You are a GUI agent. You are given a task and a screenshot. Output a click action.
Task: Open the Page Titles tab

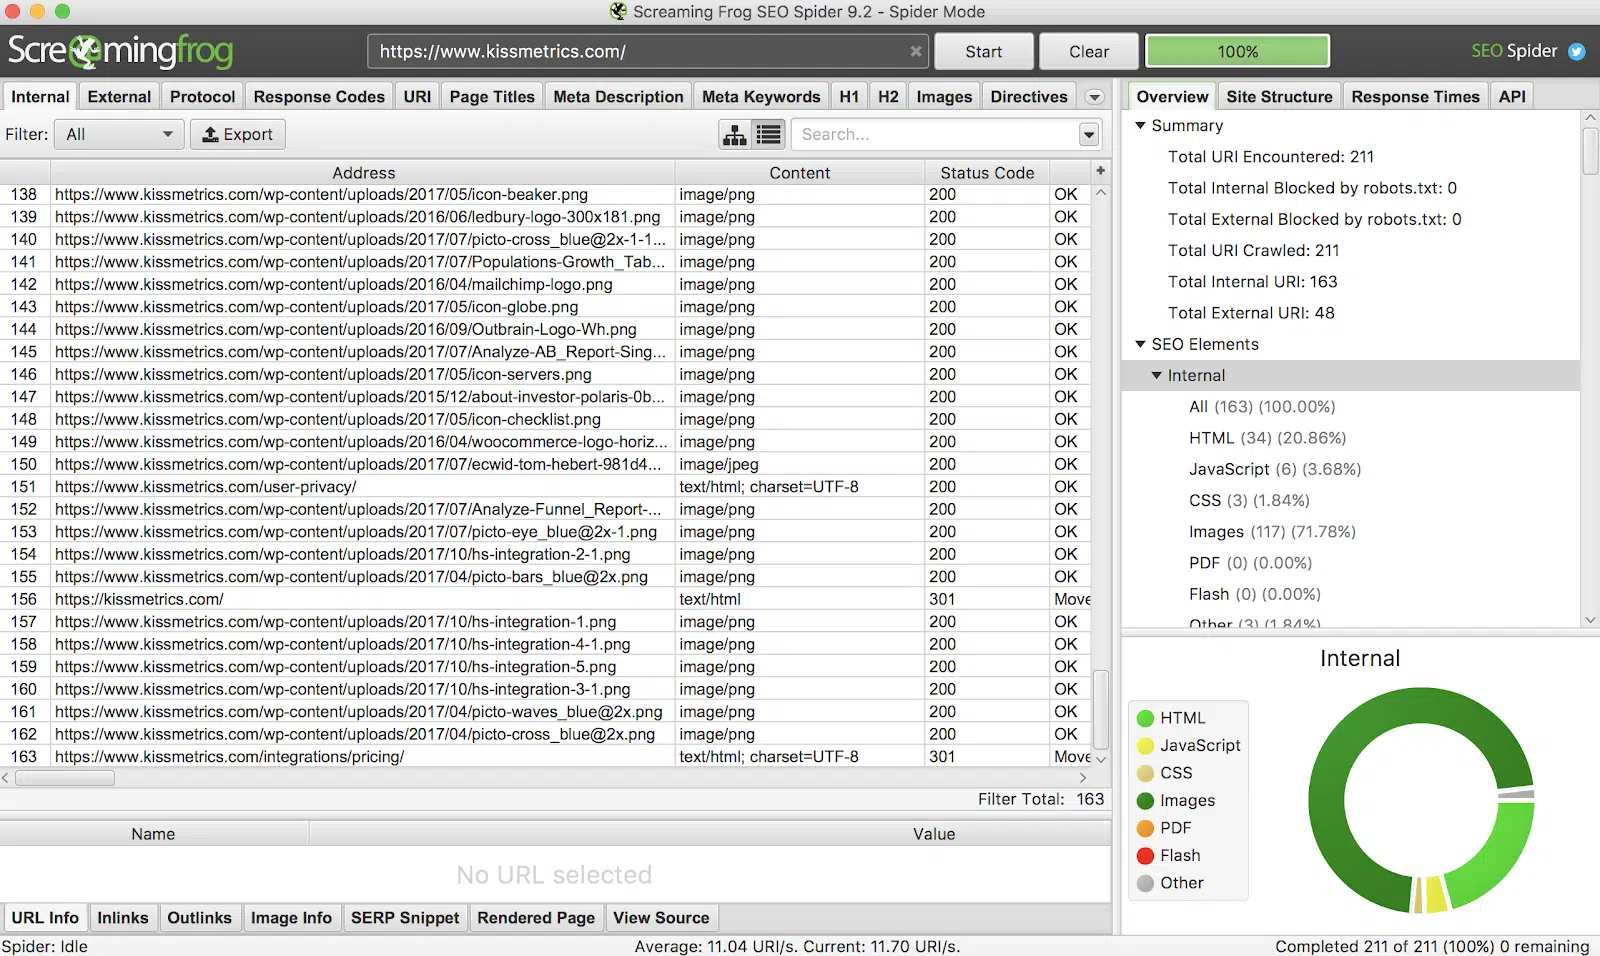(x=492, y=97)
